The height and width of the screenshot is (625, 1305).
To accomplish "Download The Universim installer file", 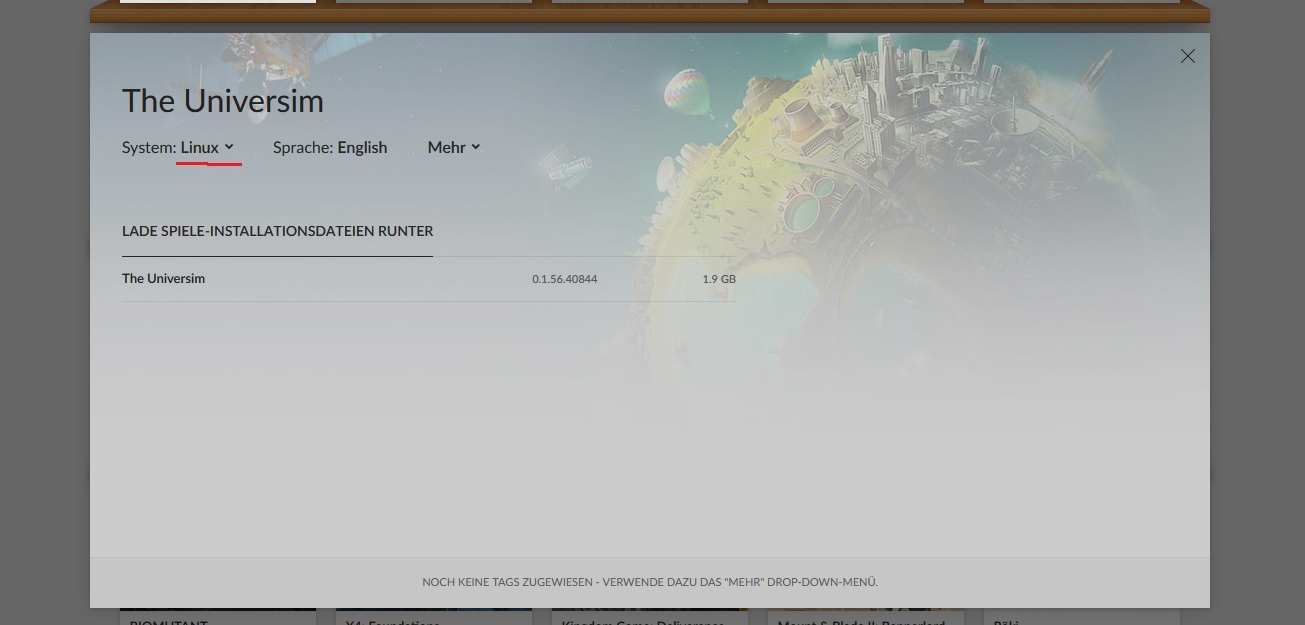I will (x=428, y=279).
